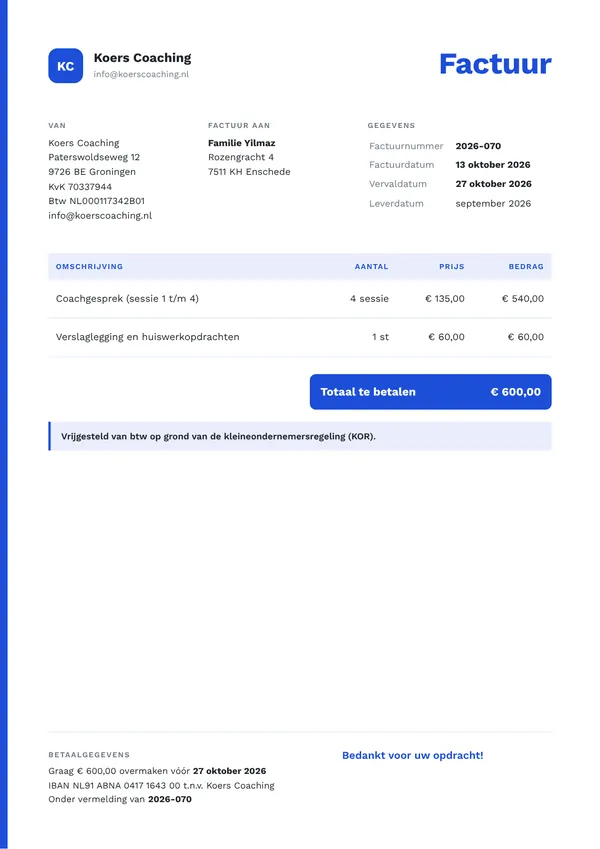
Task: Click the 'FACTUUR AAN' section label
Action: tap(239, 125)
